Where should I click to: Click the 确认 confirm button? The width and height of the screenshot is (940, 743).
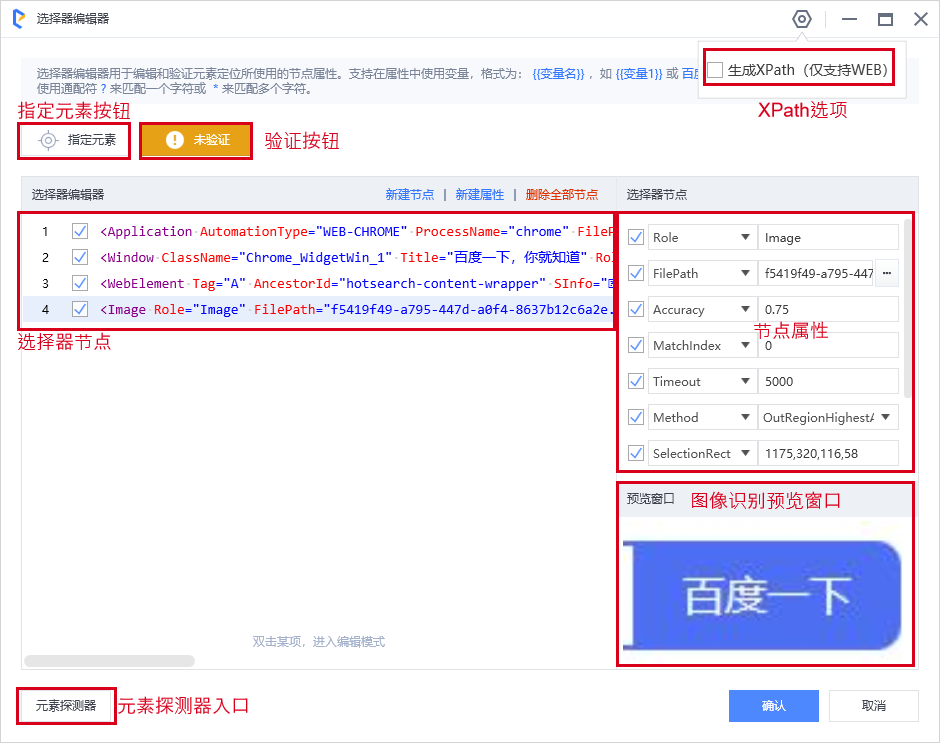[773, 706]
